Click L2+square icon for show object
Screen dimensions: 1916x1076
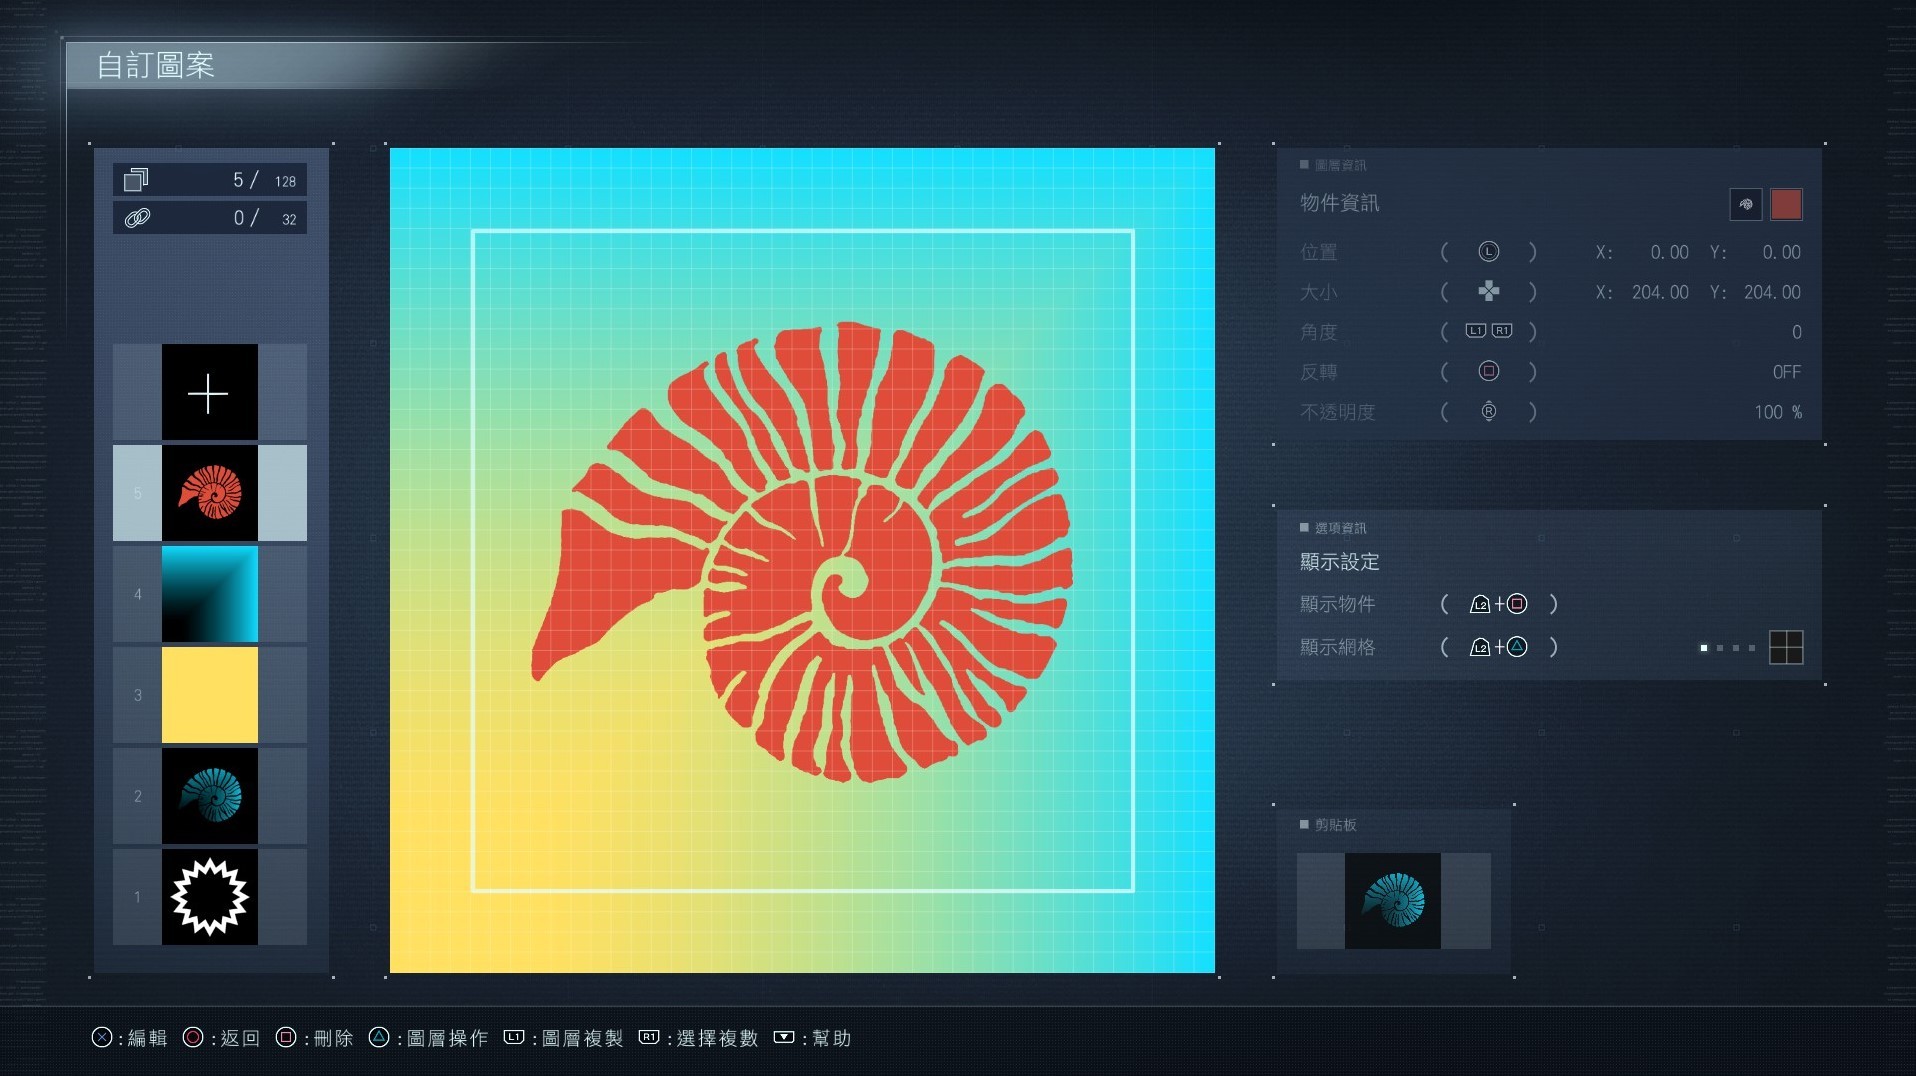tap(1498, 604)
